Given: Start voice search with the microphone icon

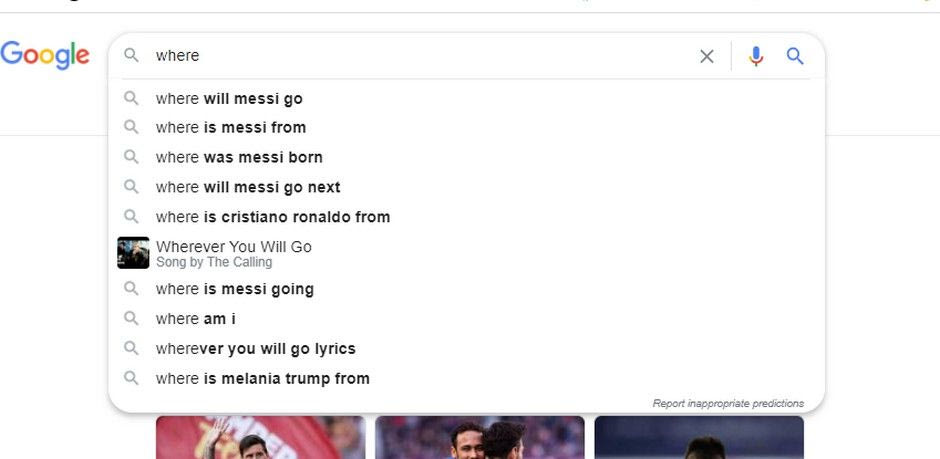Looking at the screenshot, I should click(756, 56).
